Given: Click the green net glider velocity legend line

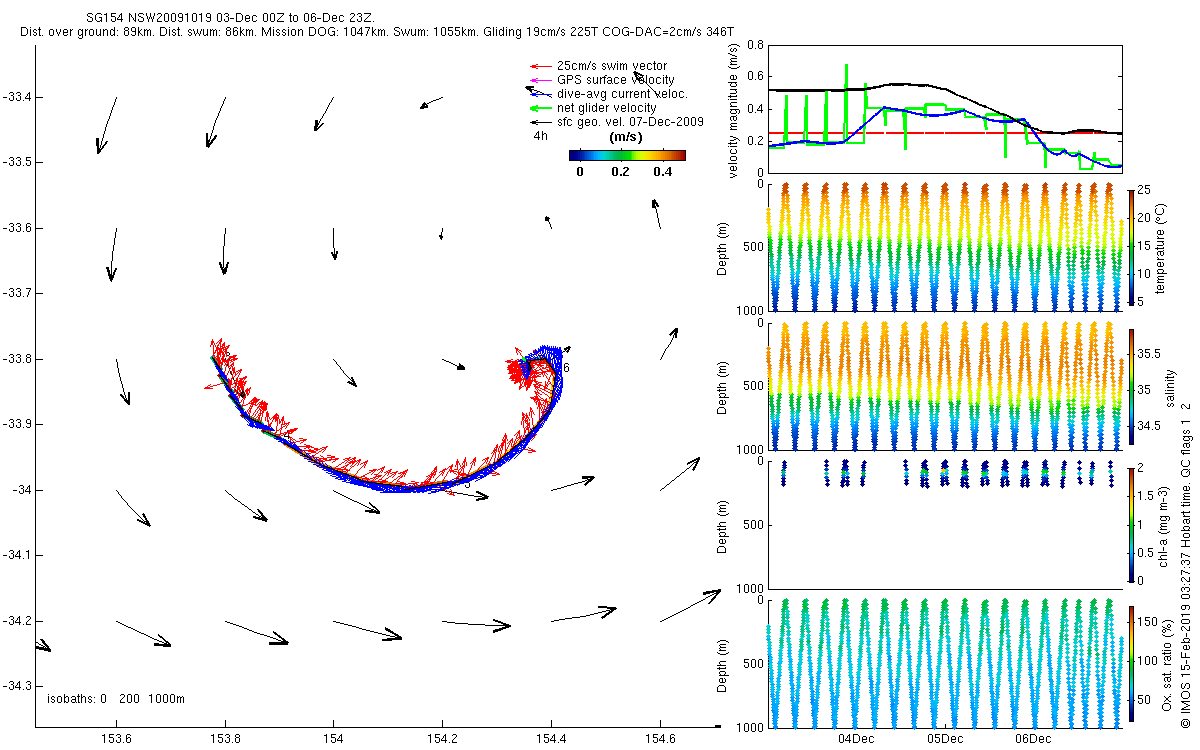Looking at the screenshot, I should pos(540,107).
